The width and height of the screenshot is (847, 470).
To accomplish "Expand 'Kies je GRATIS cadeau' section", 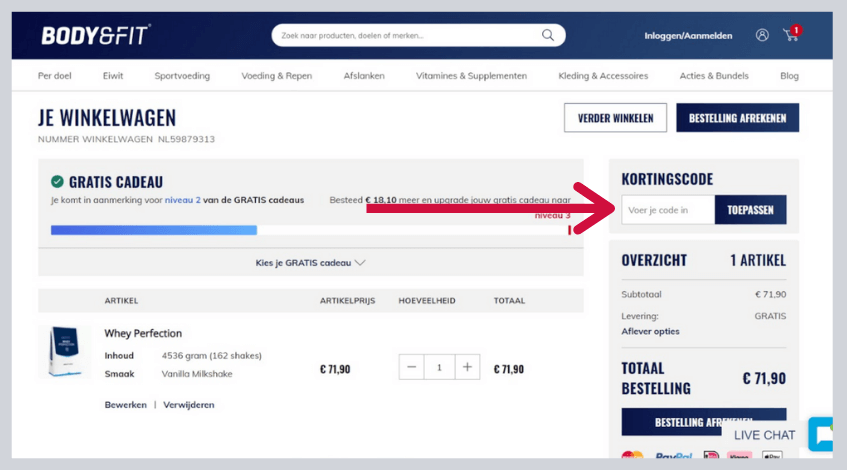I will coord(310,263).
